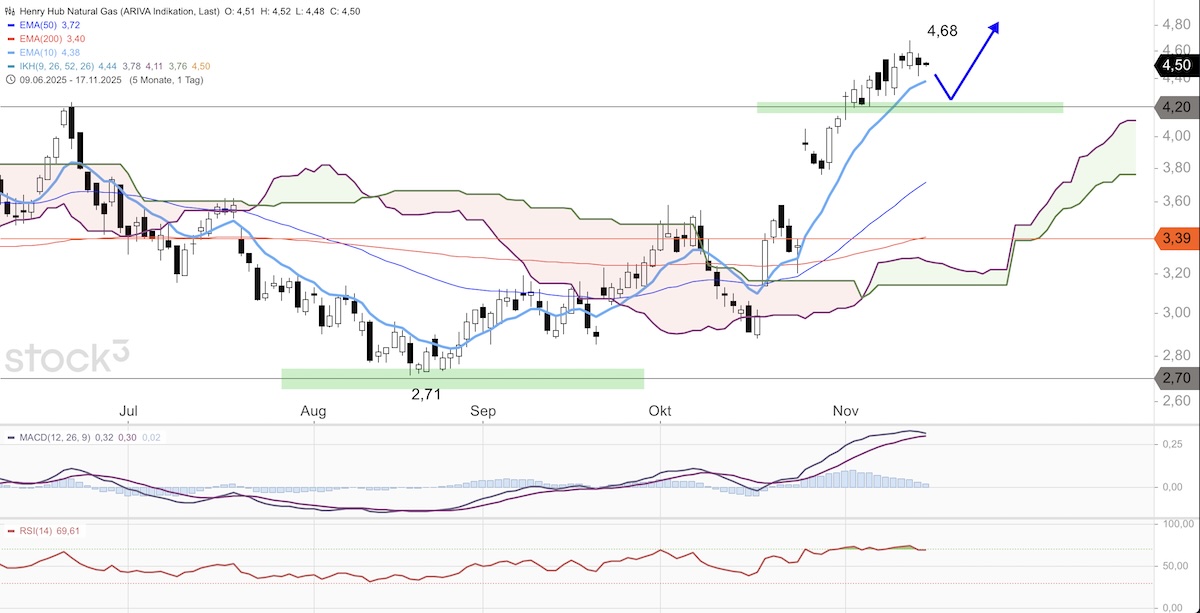Toggle the EMA(50) indicator label
1200x613 pixels.
[x=38, y=23]
